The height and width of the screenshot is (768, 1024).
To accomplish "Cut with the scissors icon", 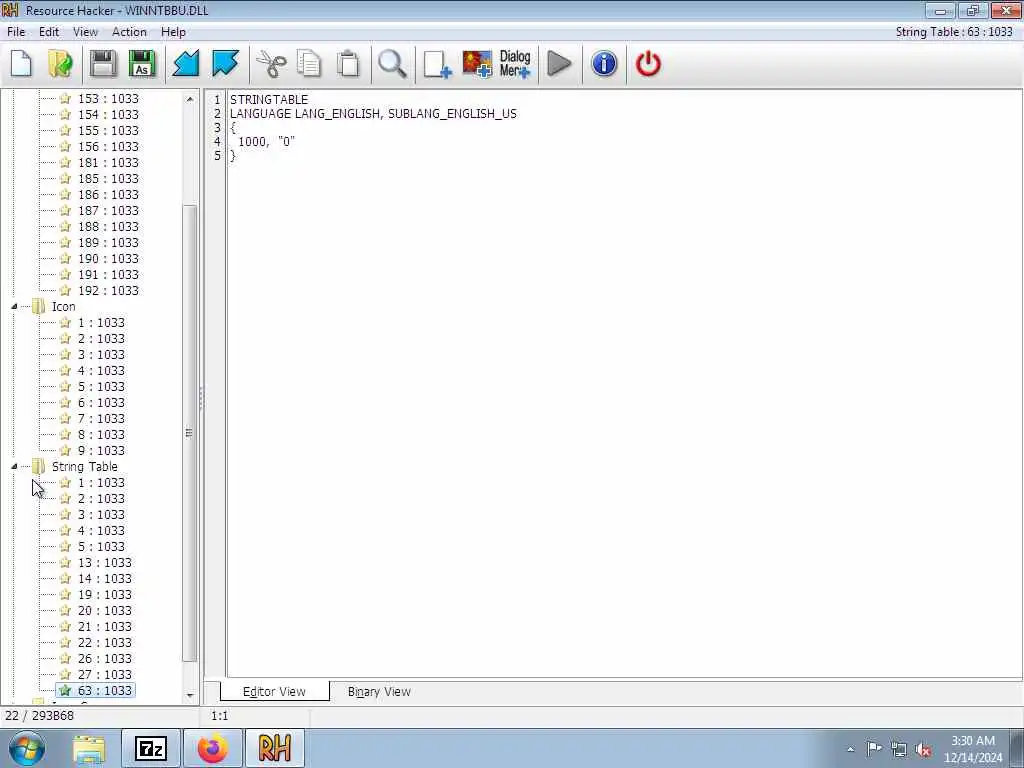I will tap(270, 64).
